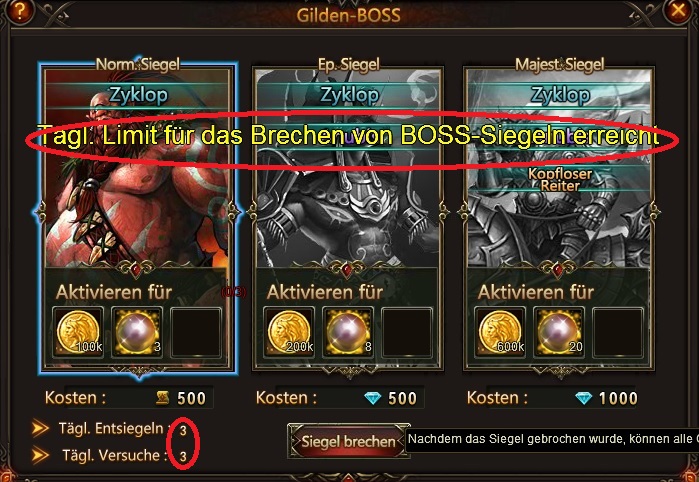Click the arrow beside Tägl. Versuche
Viewport: 699px width, 482px height.
[x=40, y=455]
